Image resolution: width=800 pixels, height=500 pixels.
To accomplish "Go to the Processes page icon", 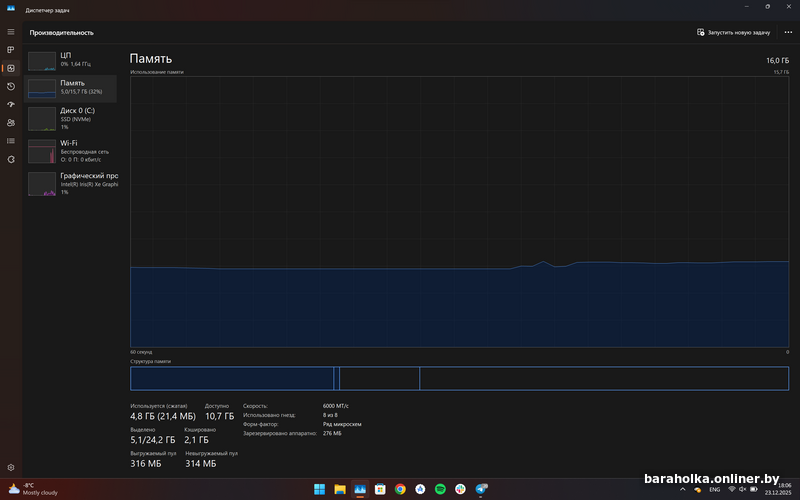I will (x=11, y=49).
